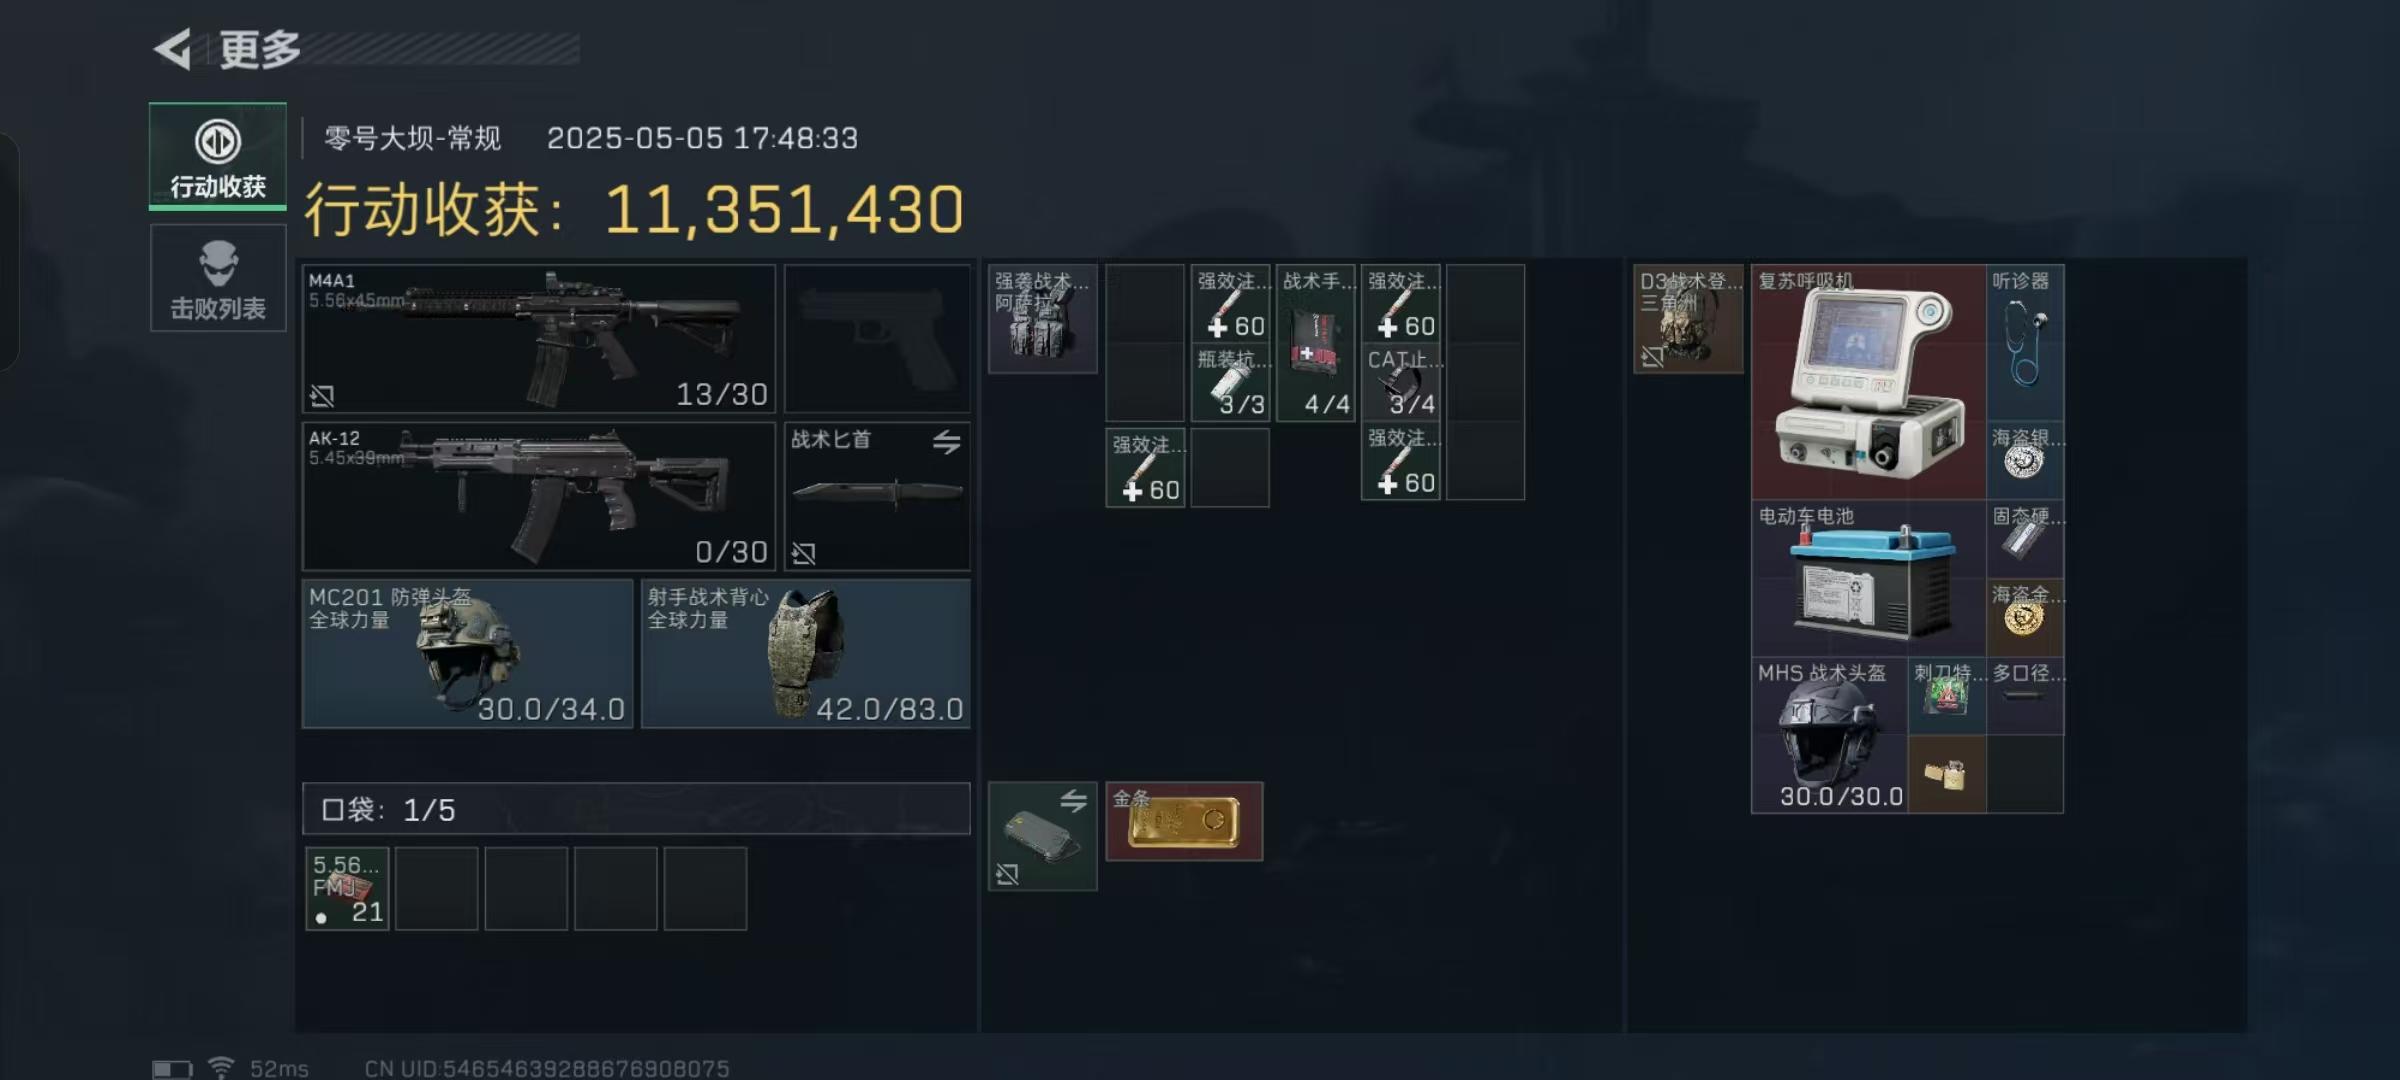Viewport: 2400px width, 1080px height.
Task: Go back using the arrow beside 更多
Action: pos(173,49)
